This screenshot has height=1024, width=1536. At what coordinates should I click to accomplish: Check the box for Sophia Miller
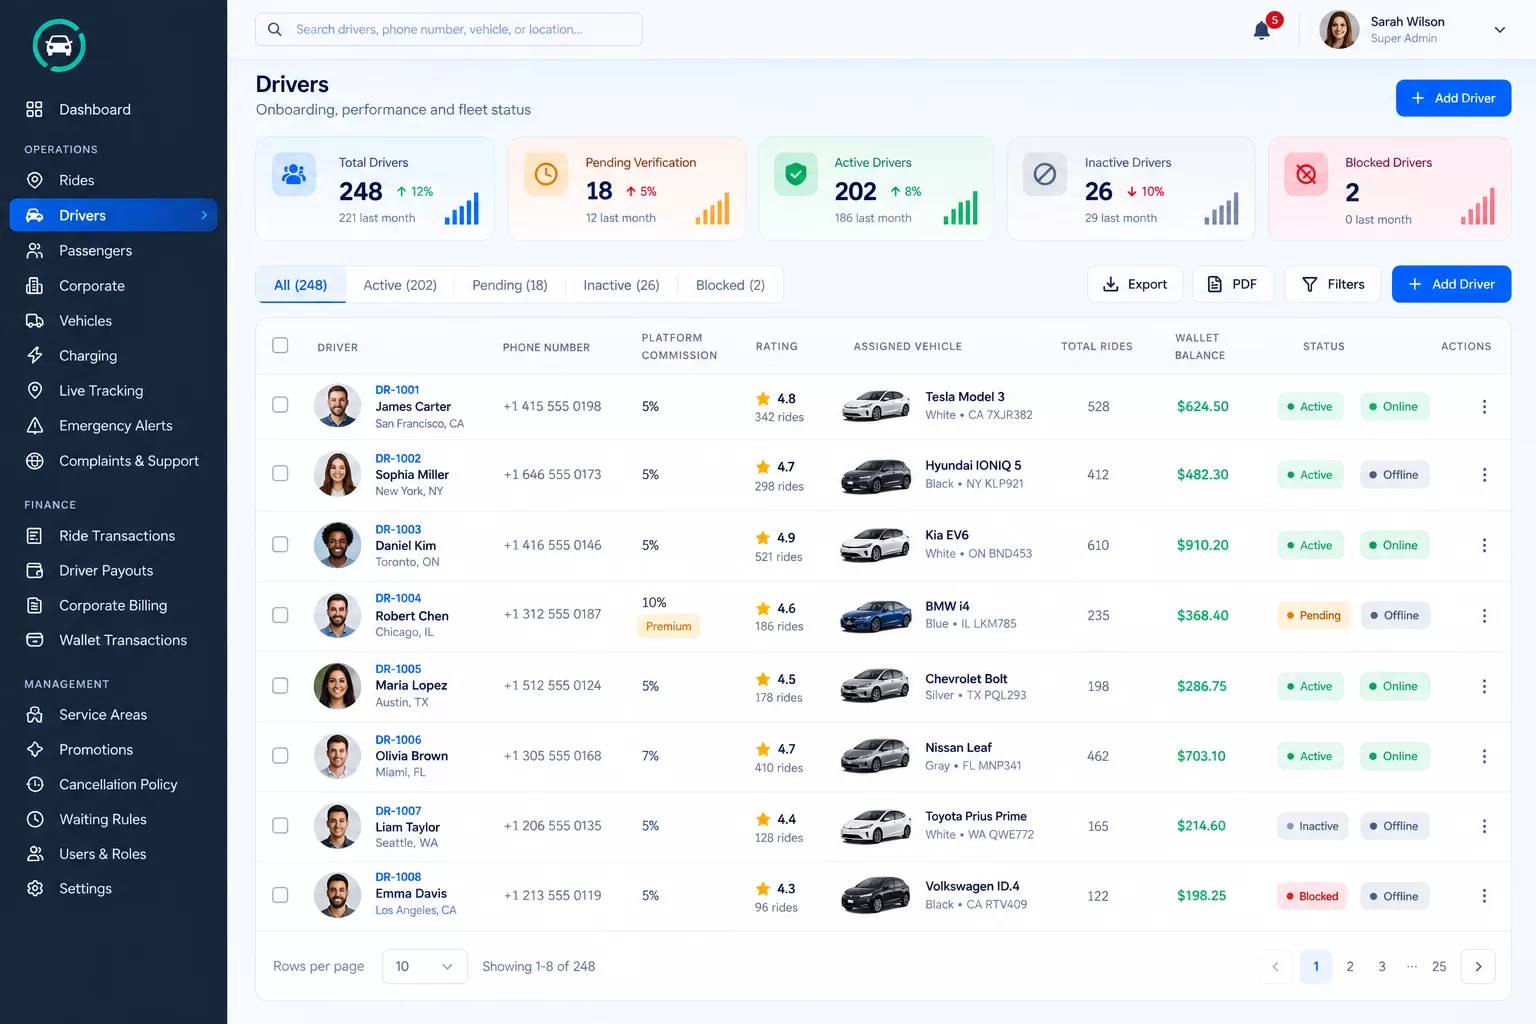click(x=280, y=473)
